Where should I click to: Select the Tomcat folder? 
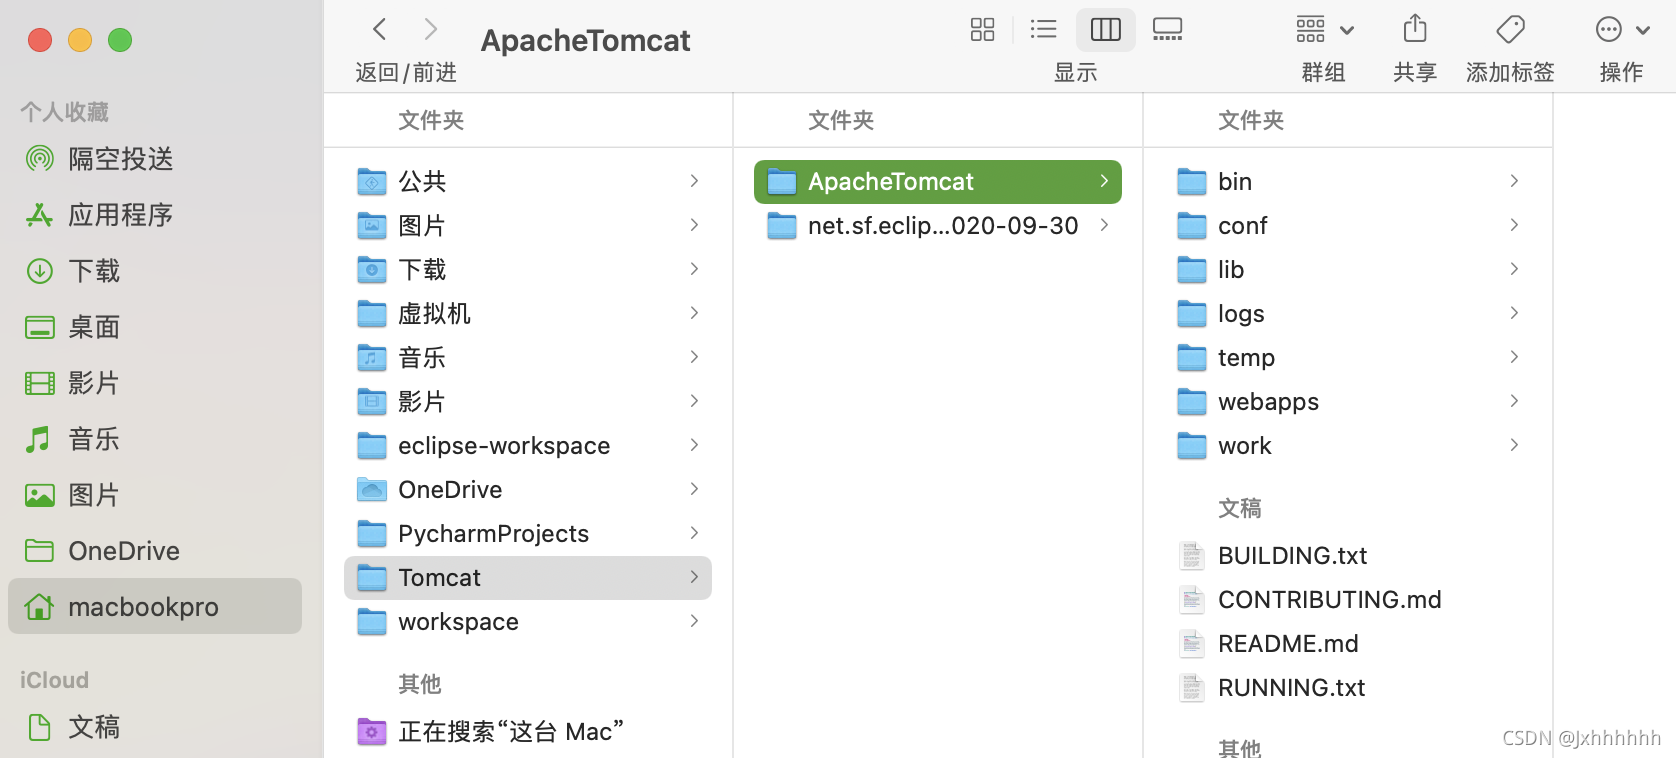527,577
